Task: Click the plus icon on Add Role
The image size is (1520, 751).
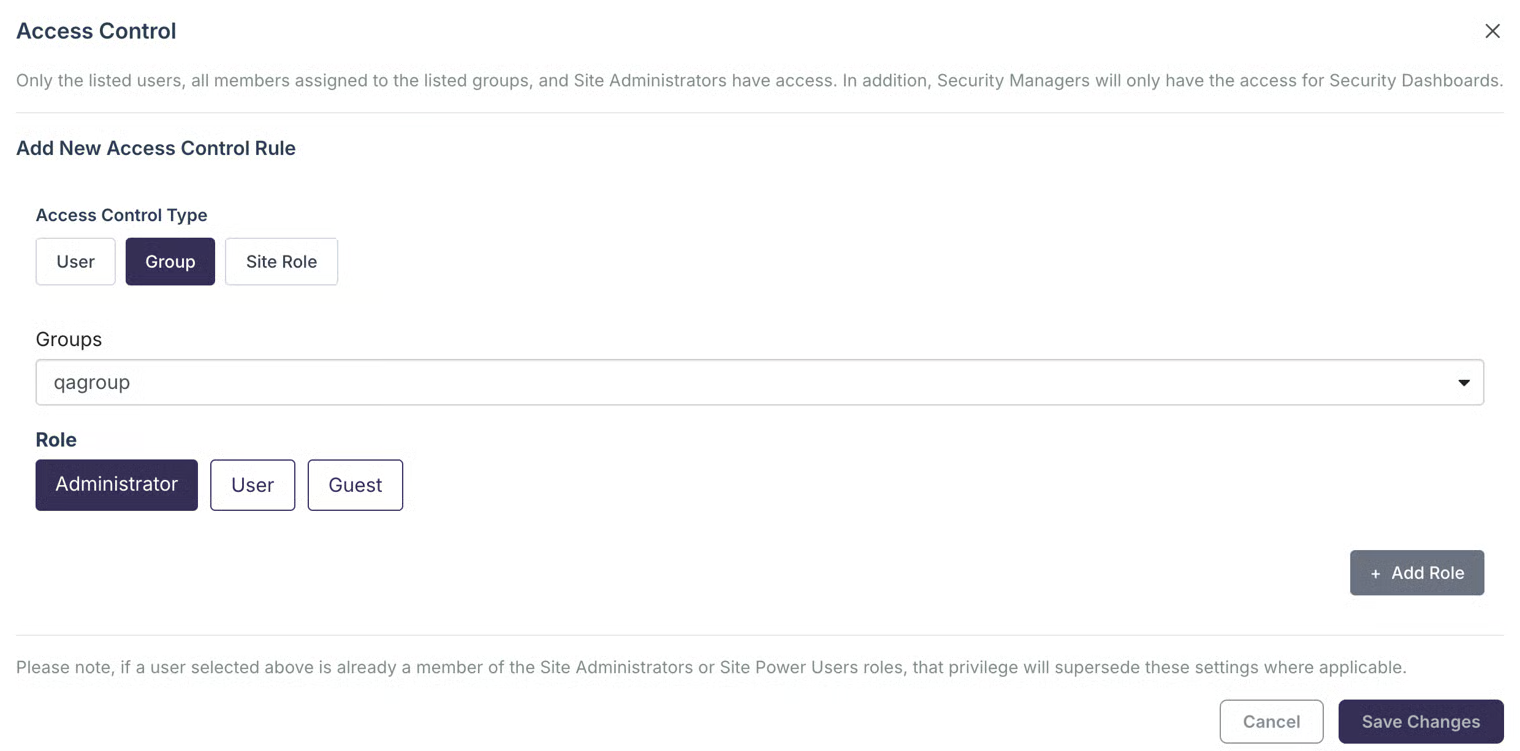Action: [1376, 573]
